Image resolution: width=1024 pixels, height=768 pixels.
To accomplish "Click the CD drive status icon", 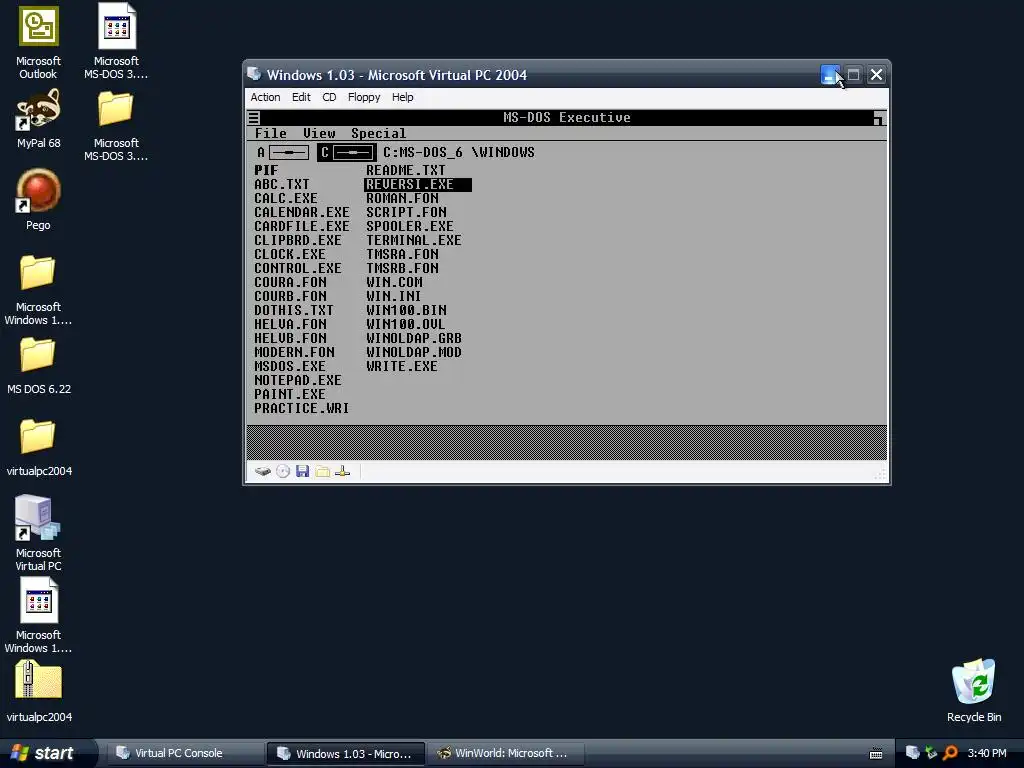I will point(283,472).
